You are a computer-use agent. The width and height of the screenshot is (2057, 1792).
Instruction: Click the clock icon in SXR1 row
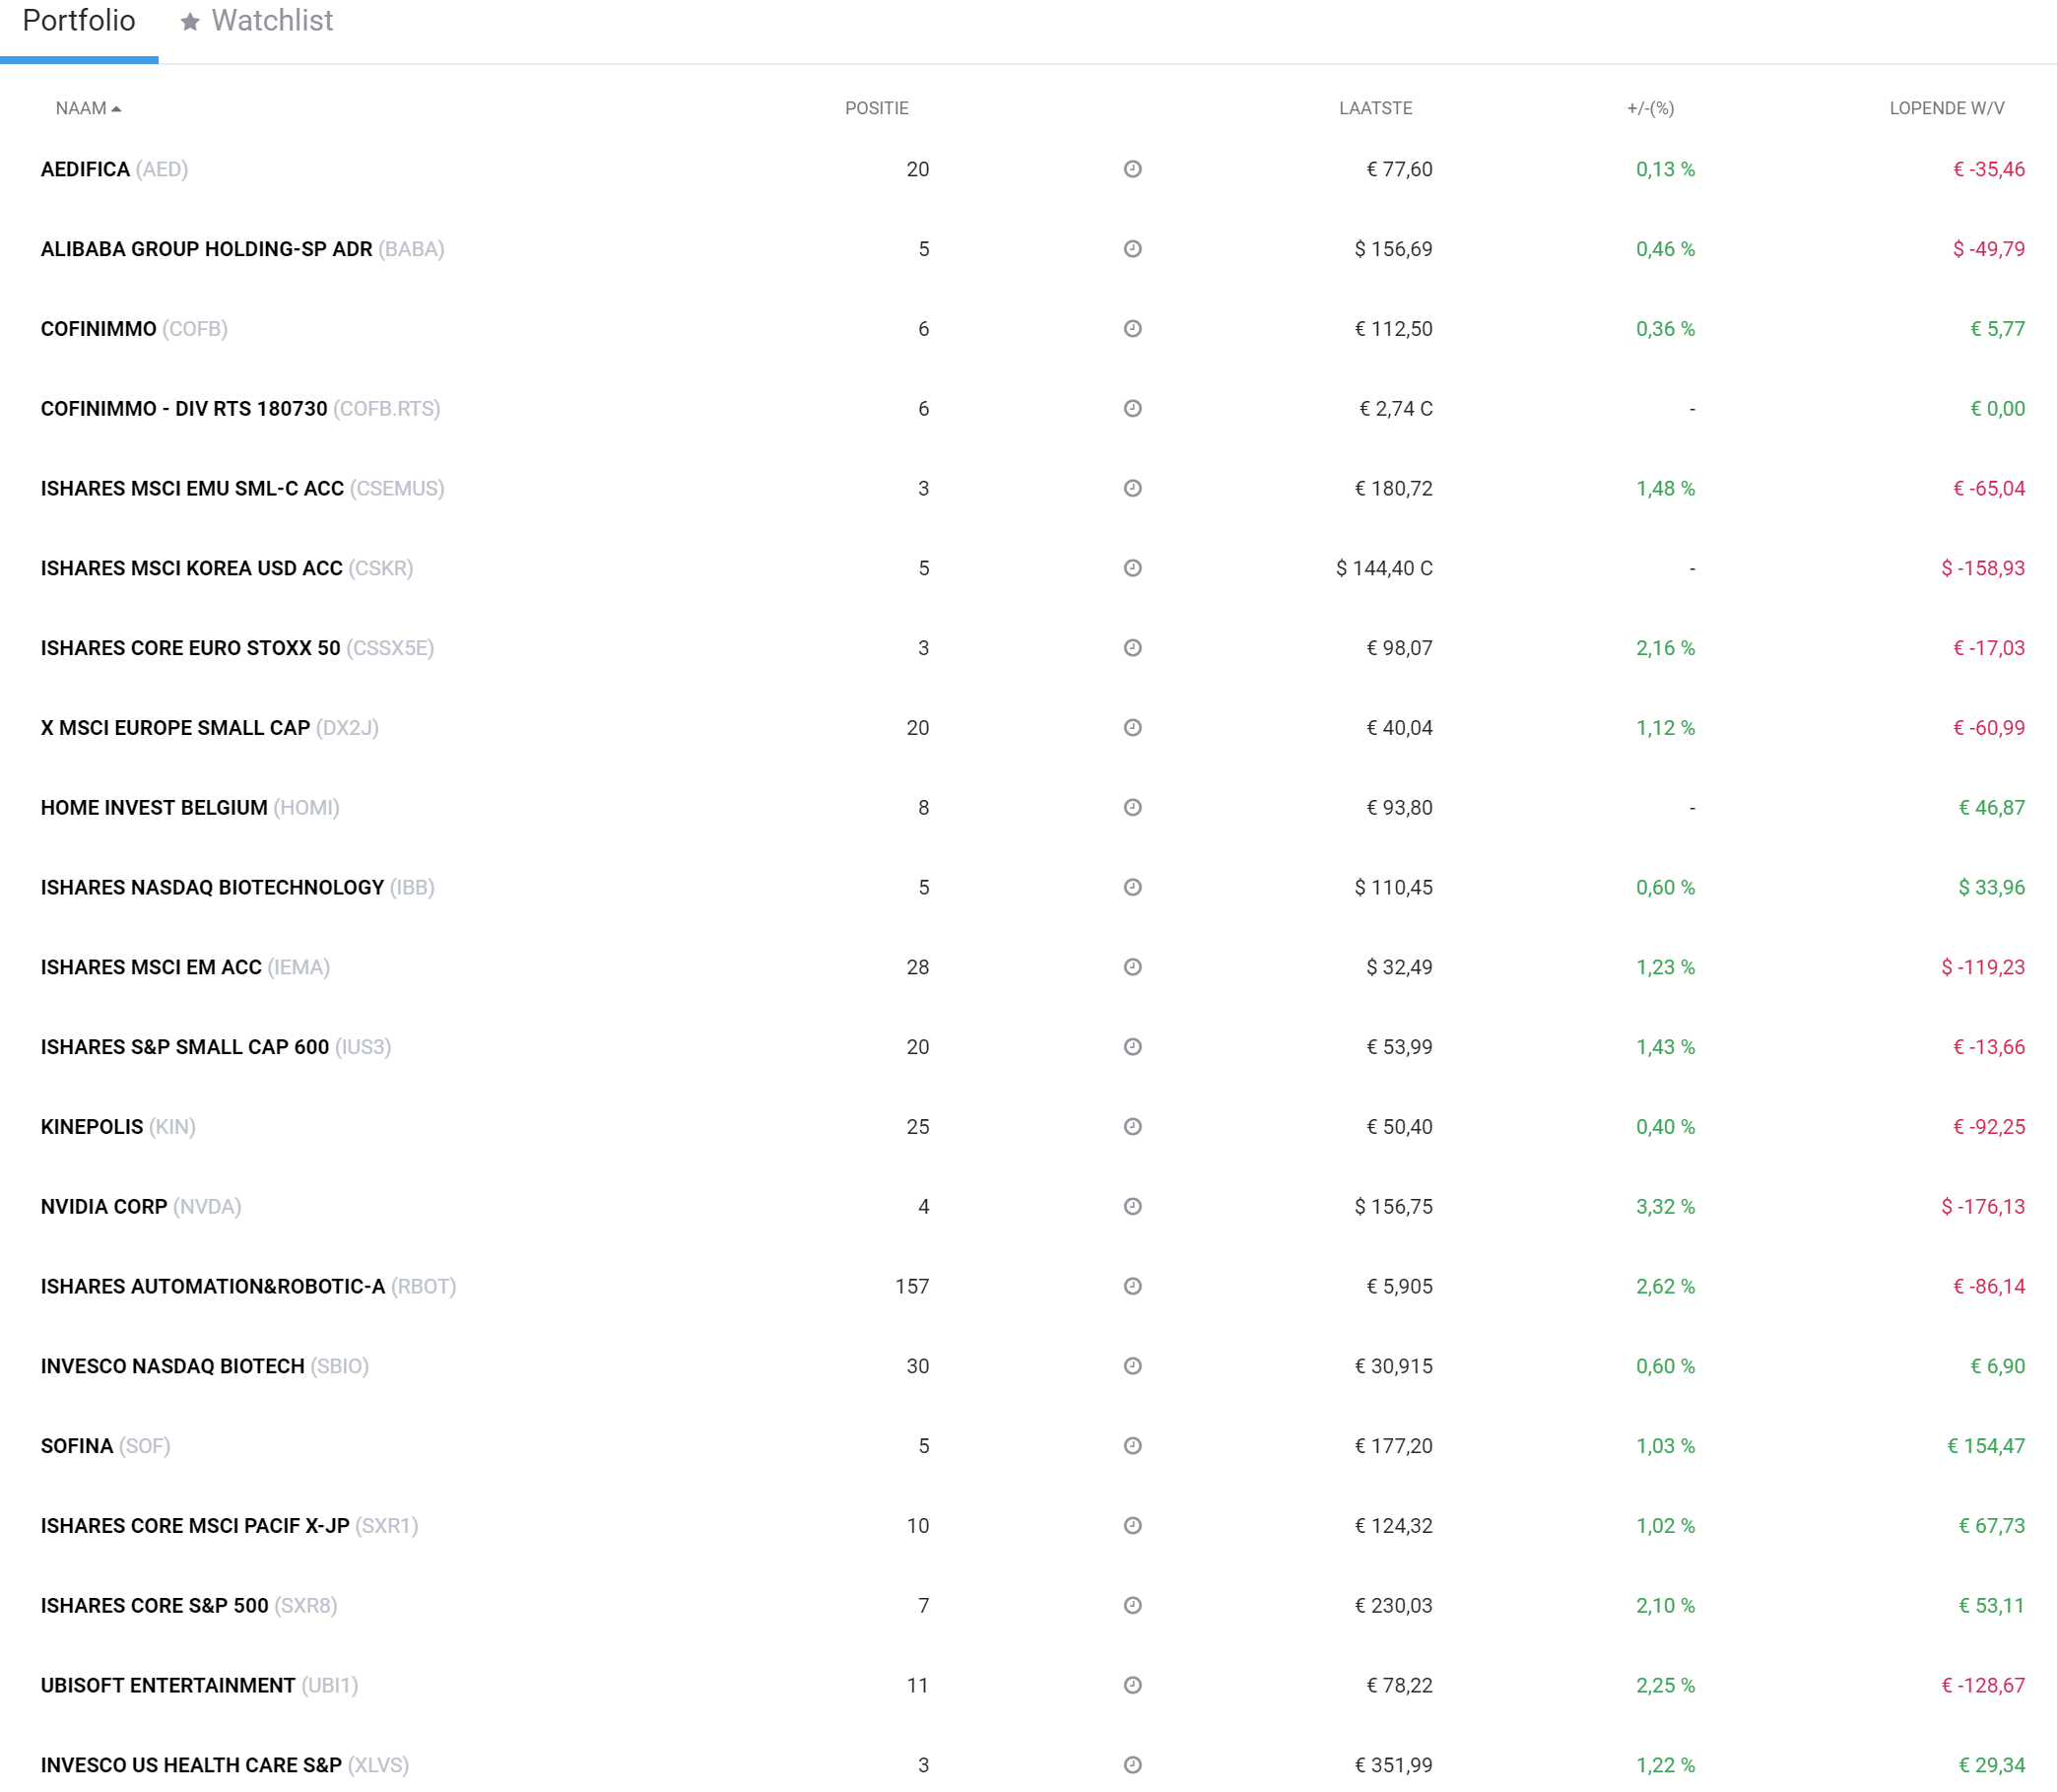pyautogui.click(x=1132, y=1526)
